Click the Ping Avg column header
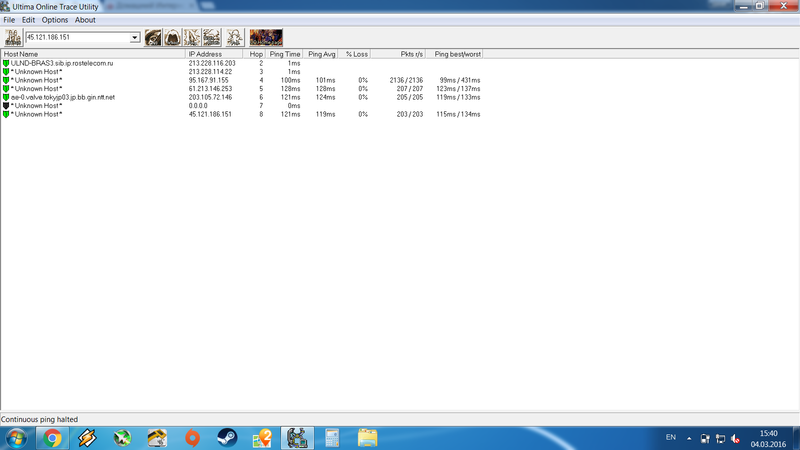The width and height of the screenshot is (800, 450). point(320,54)
